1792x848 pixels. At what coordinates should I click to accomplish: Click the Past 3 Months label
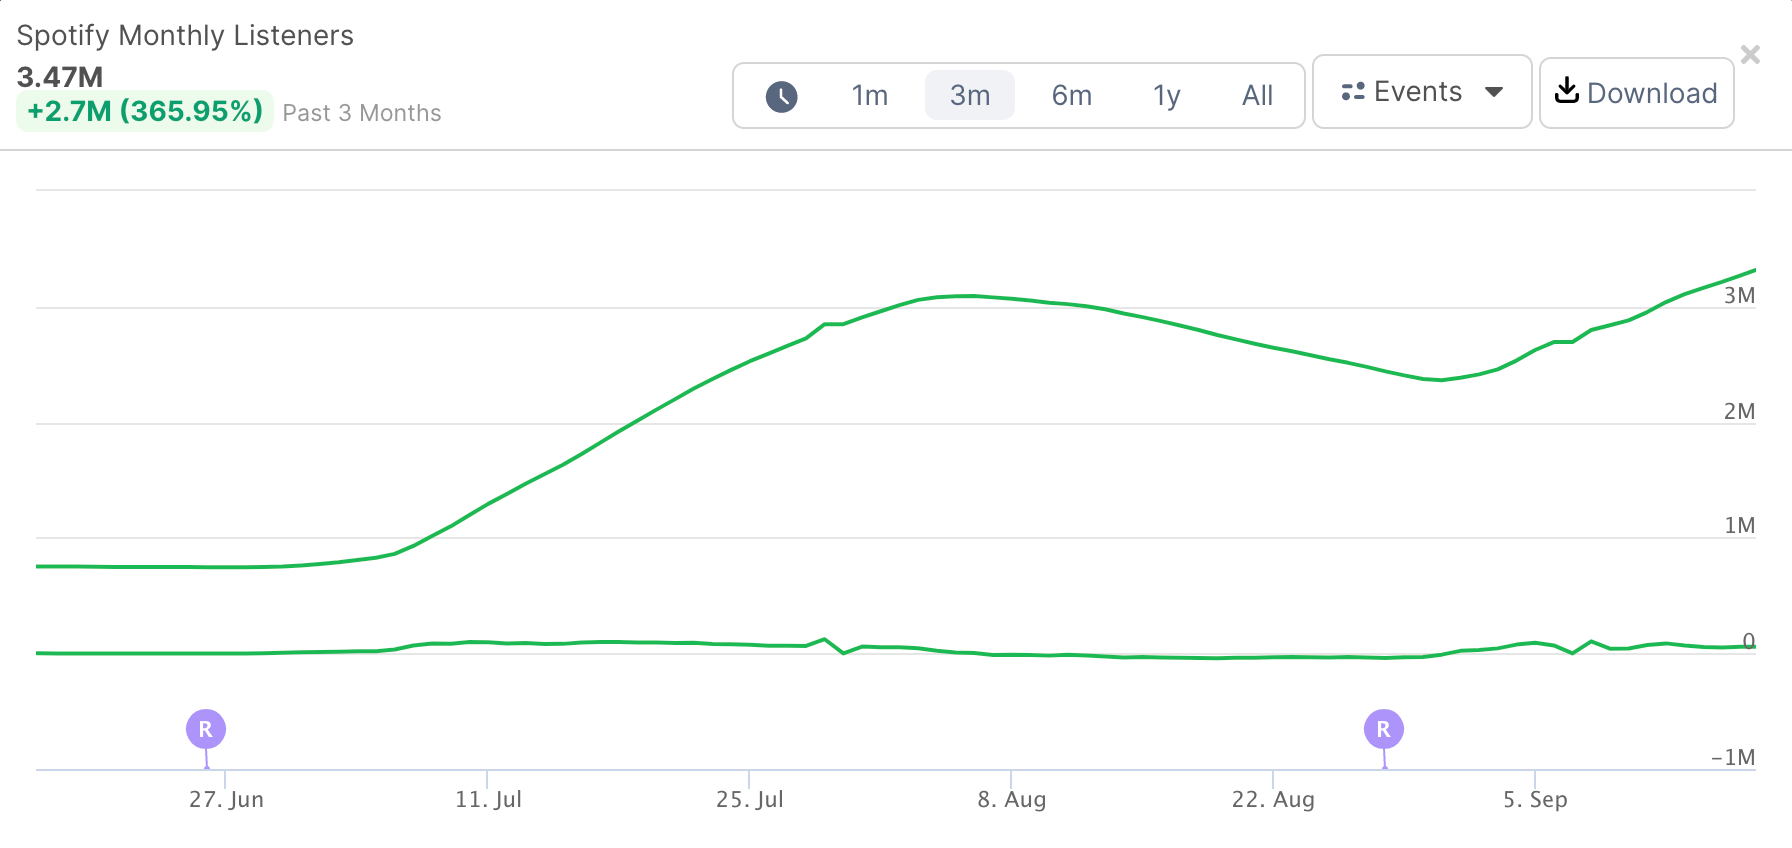pos(362,113)
